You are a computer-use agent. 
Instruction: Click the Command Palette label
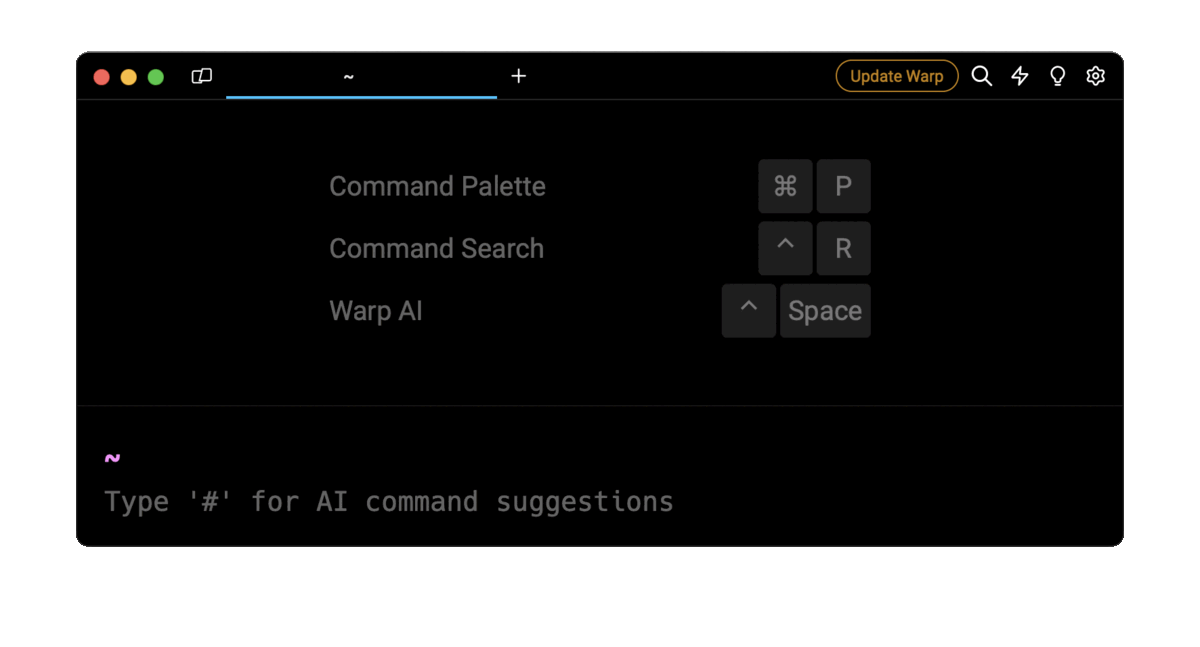pos(437,186)
